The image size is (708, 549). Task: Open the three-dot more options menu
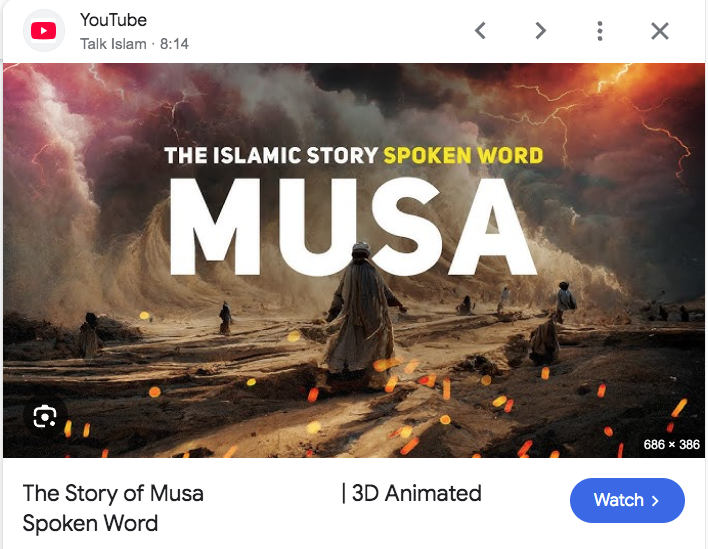point(600,31)
